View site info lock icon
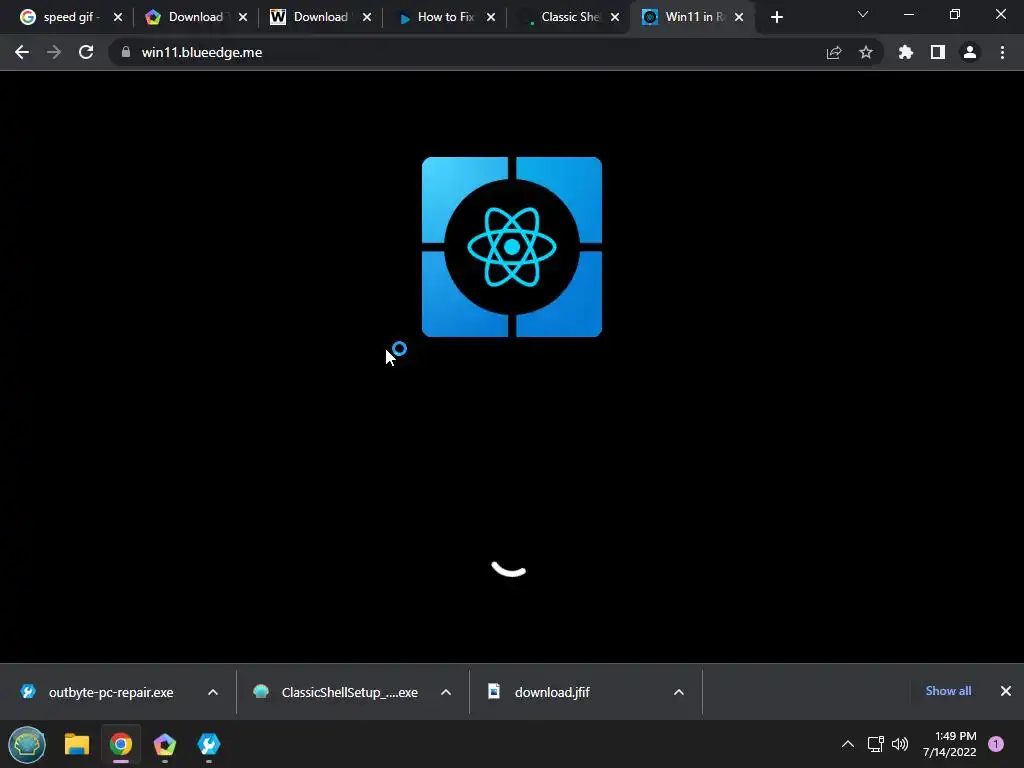 coord(126,52)
